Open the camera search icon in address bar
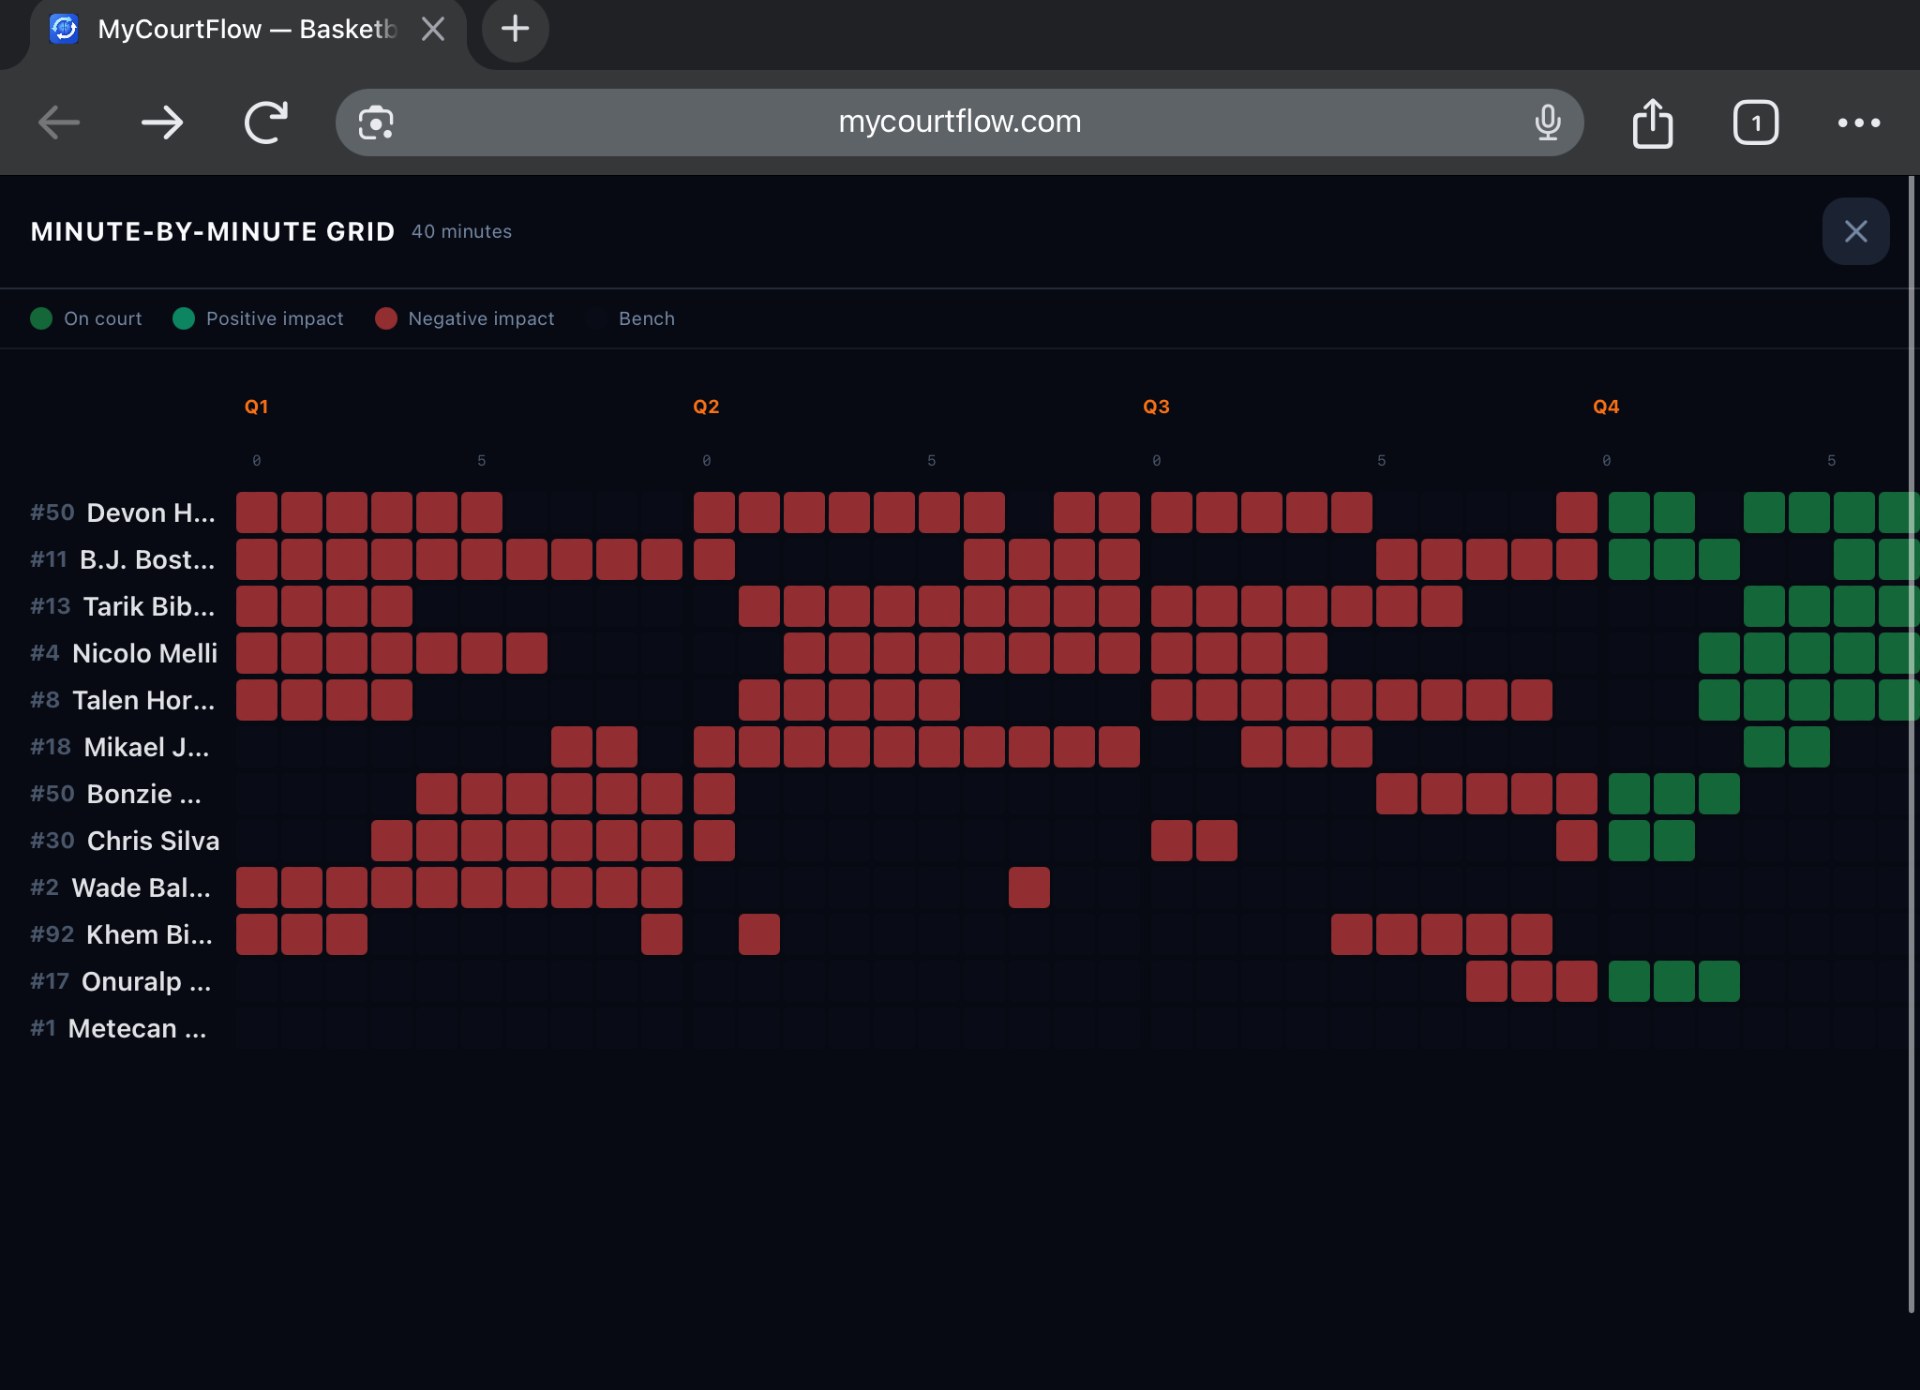The image size is (1920, 1390). tap(376, 123)
